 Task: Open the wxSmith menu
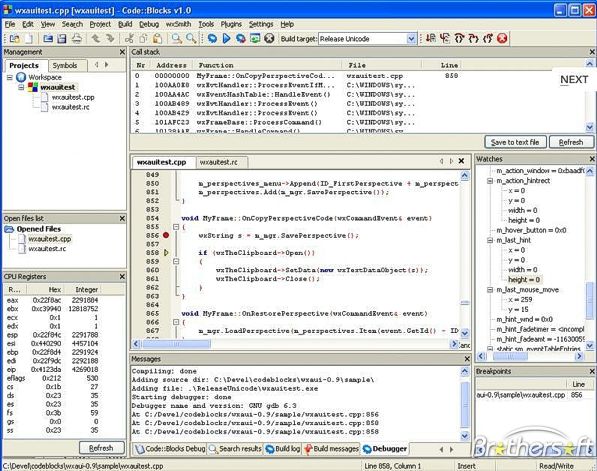click(x=178, y=24)
